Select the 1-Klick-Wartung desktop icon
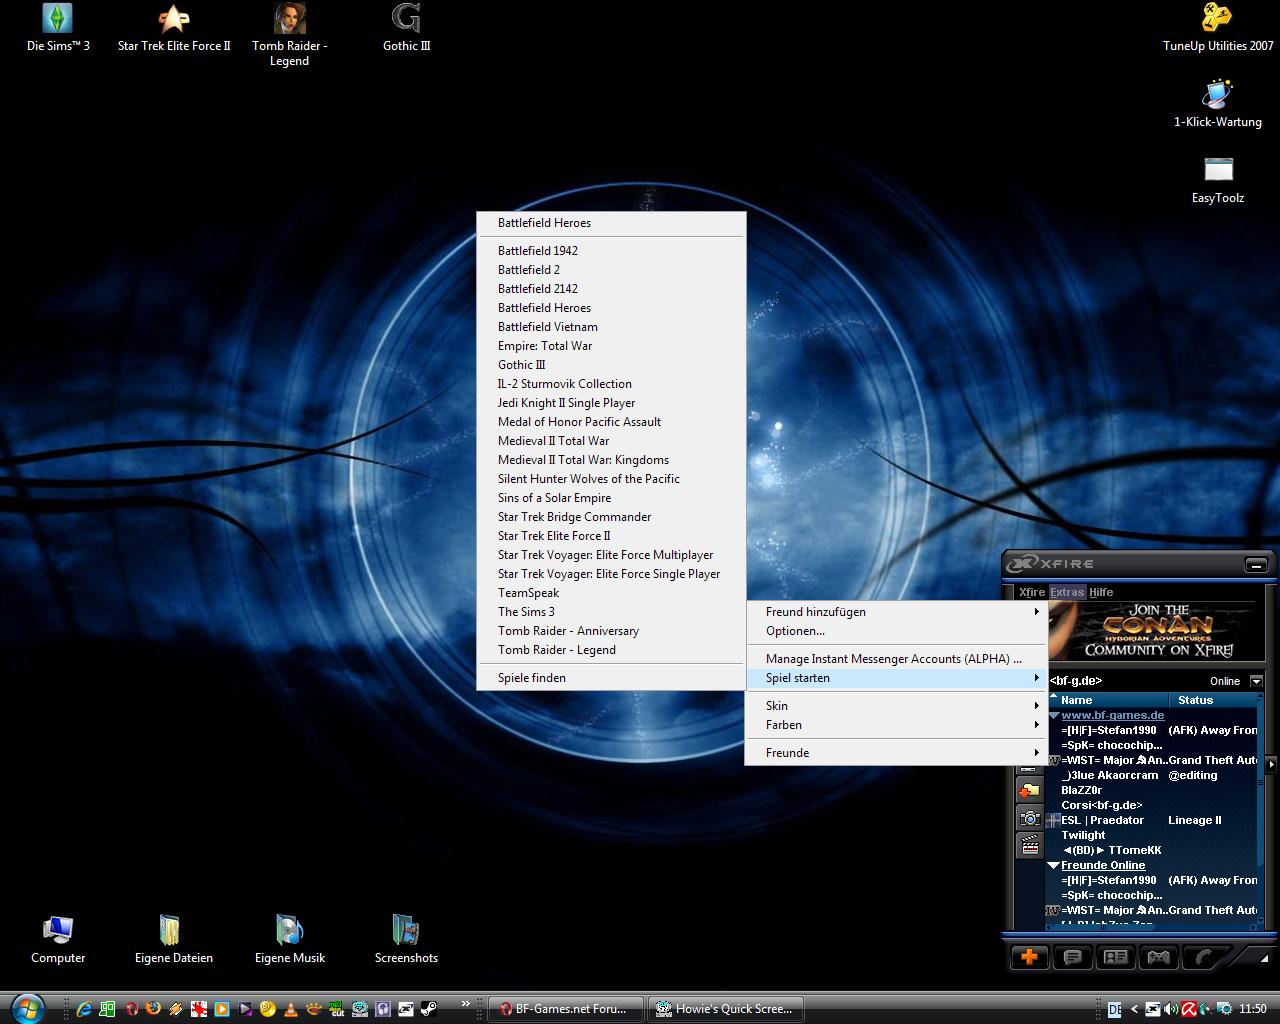 1218,104
